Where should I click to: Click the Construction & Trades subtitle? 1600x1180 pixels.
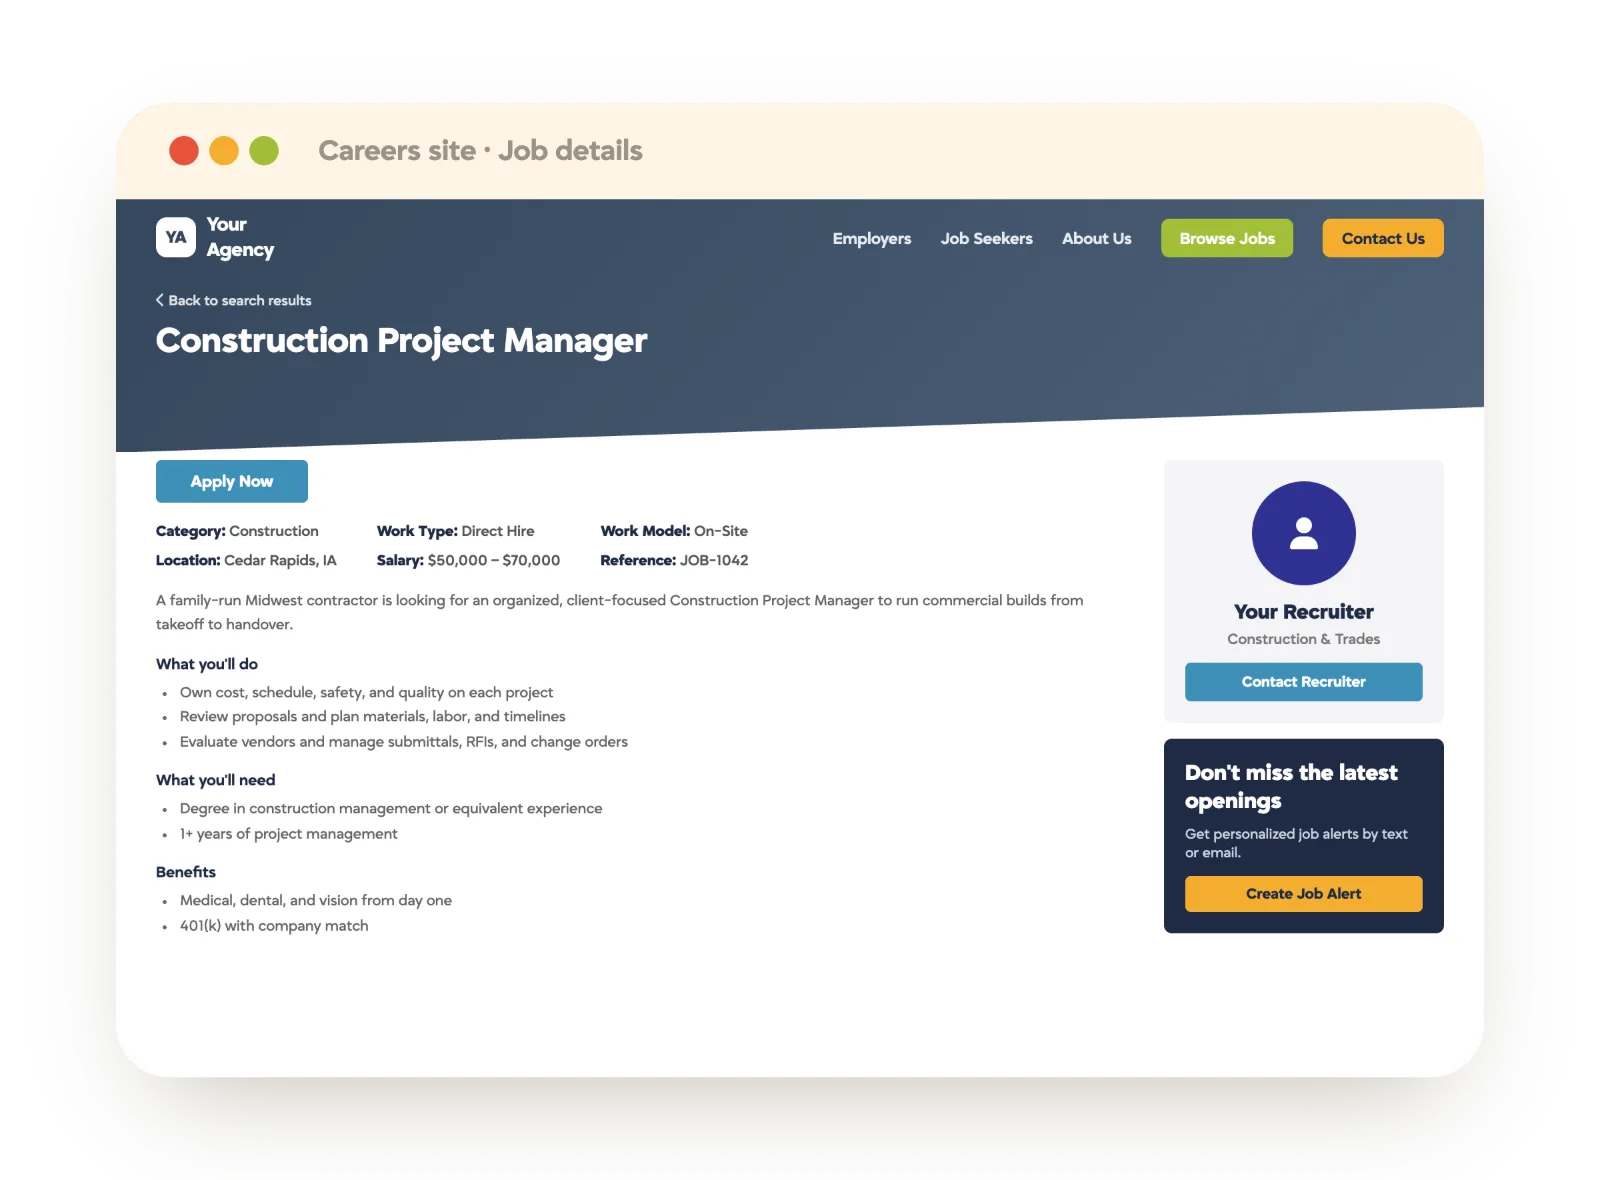click(1303, 639)
